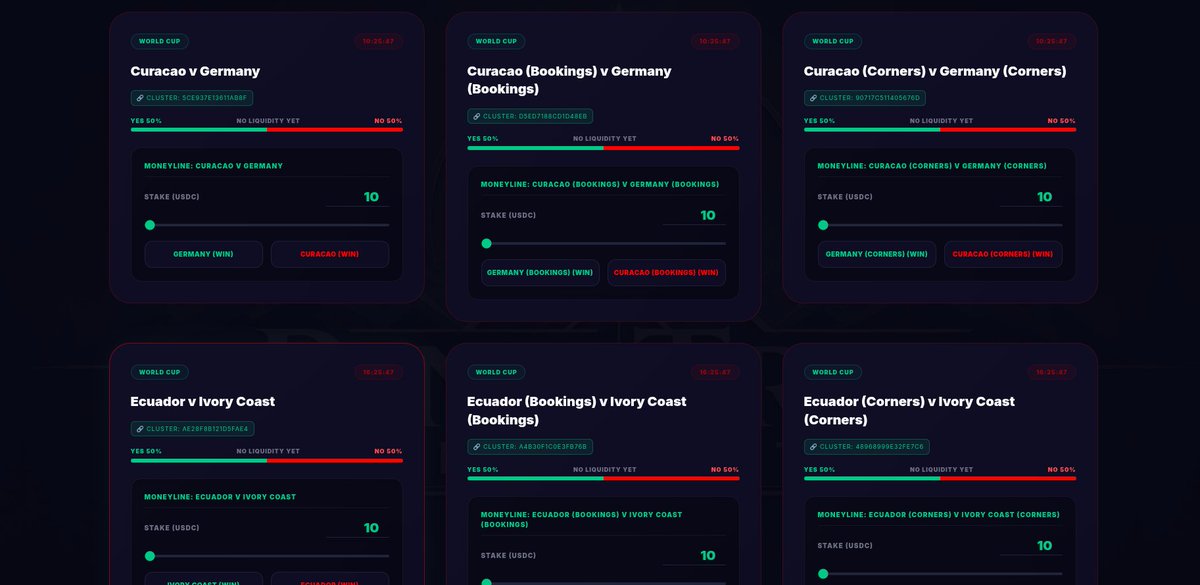
Task: Click probability bar in Ecuador v Ivory Coast card
Action: tap(267, 460)
